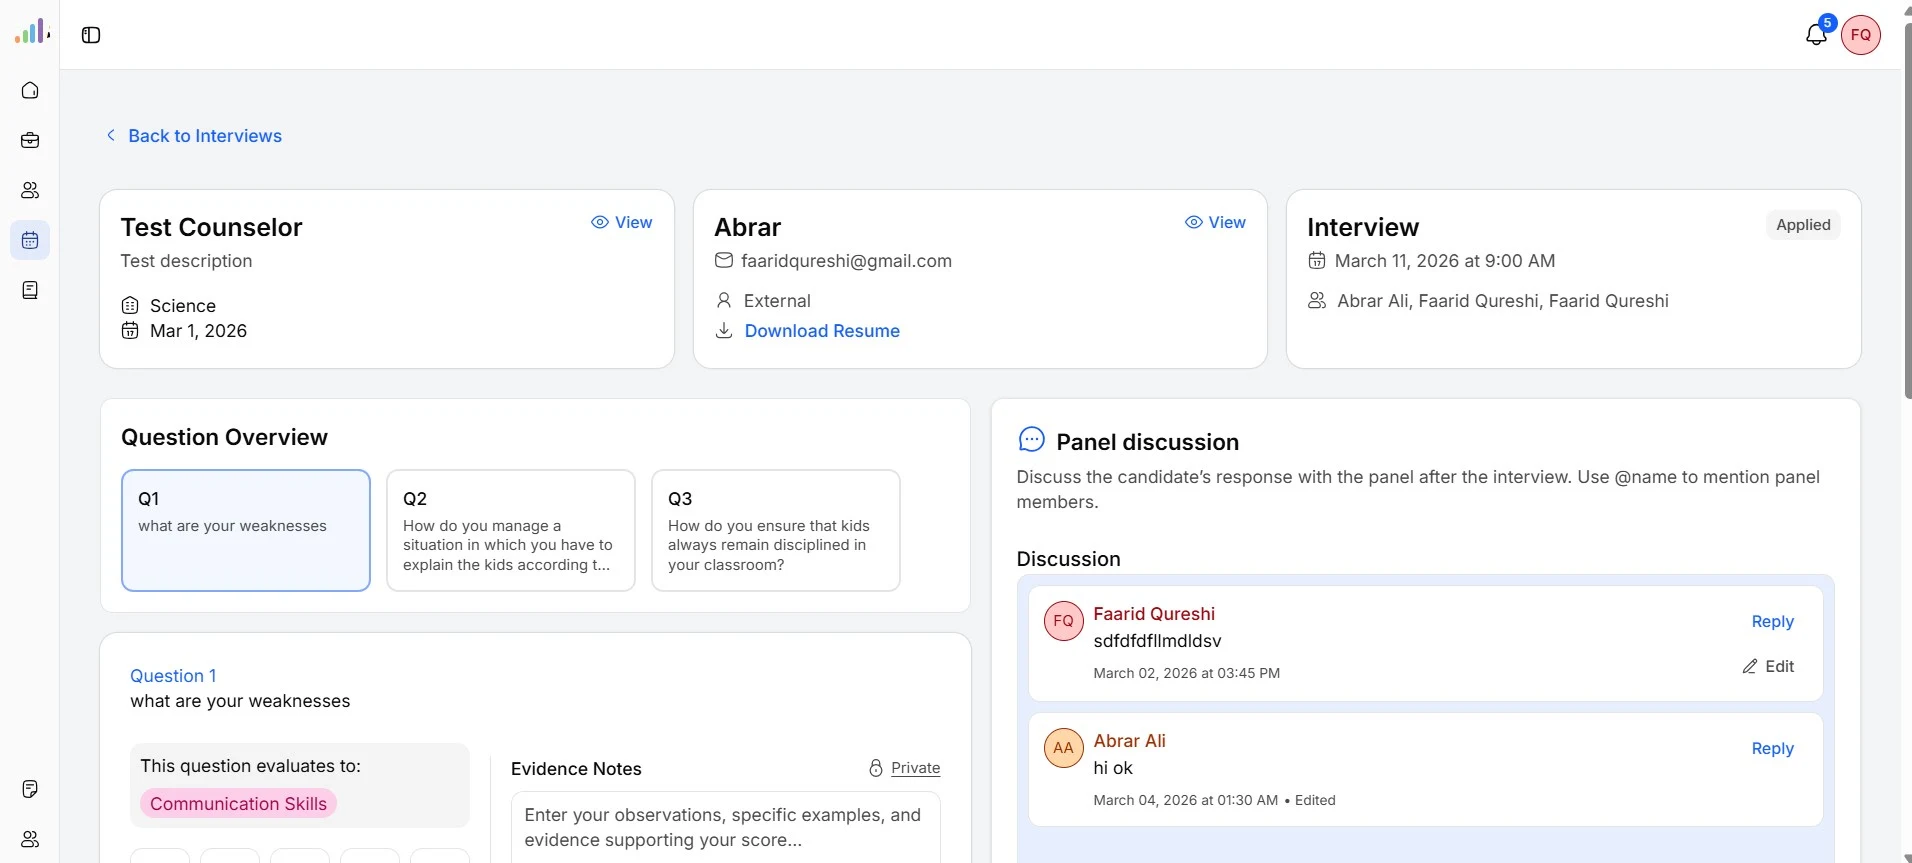Open the notifications bell
Image resolution: width=1912 pixels, height=863 pixels.
(x=1816, y=35)
